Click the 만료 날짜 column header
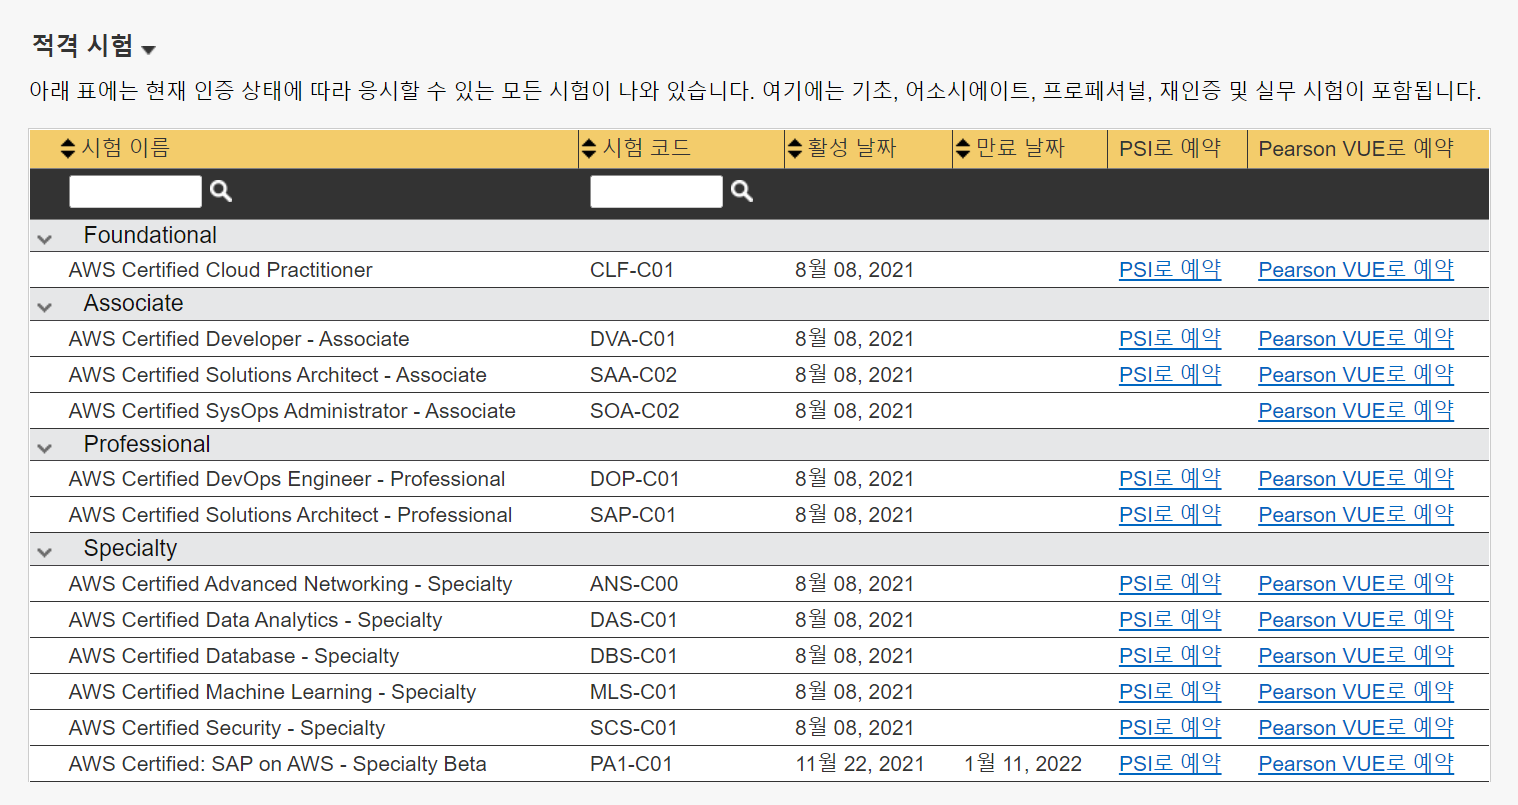 pyautogui.click(x=1020, y=149)
